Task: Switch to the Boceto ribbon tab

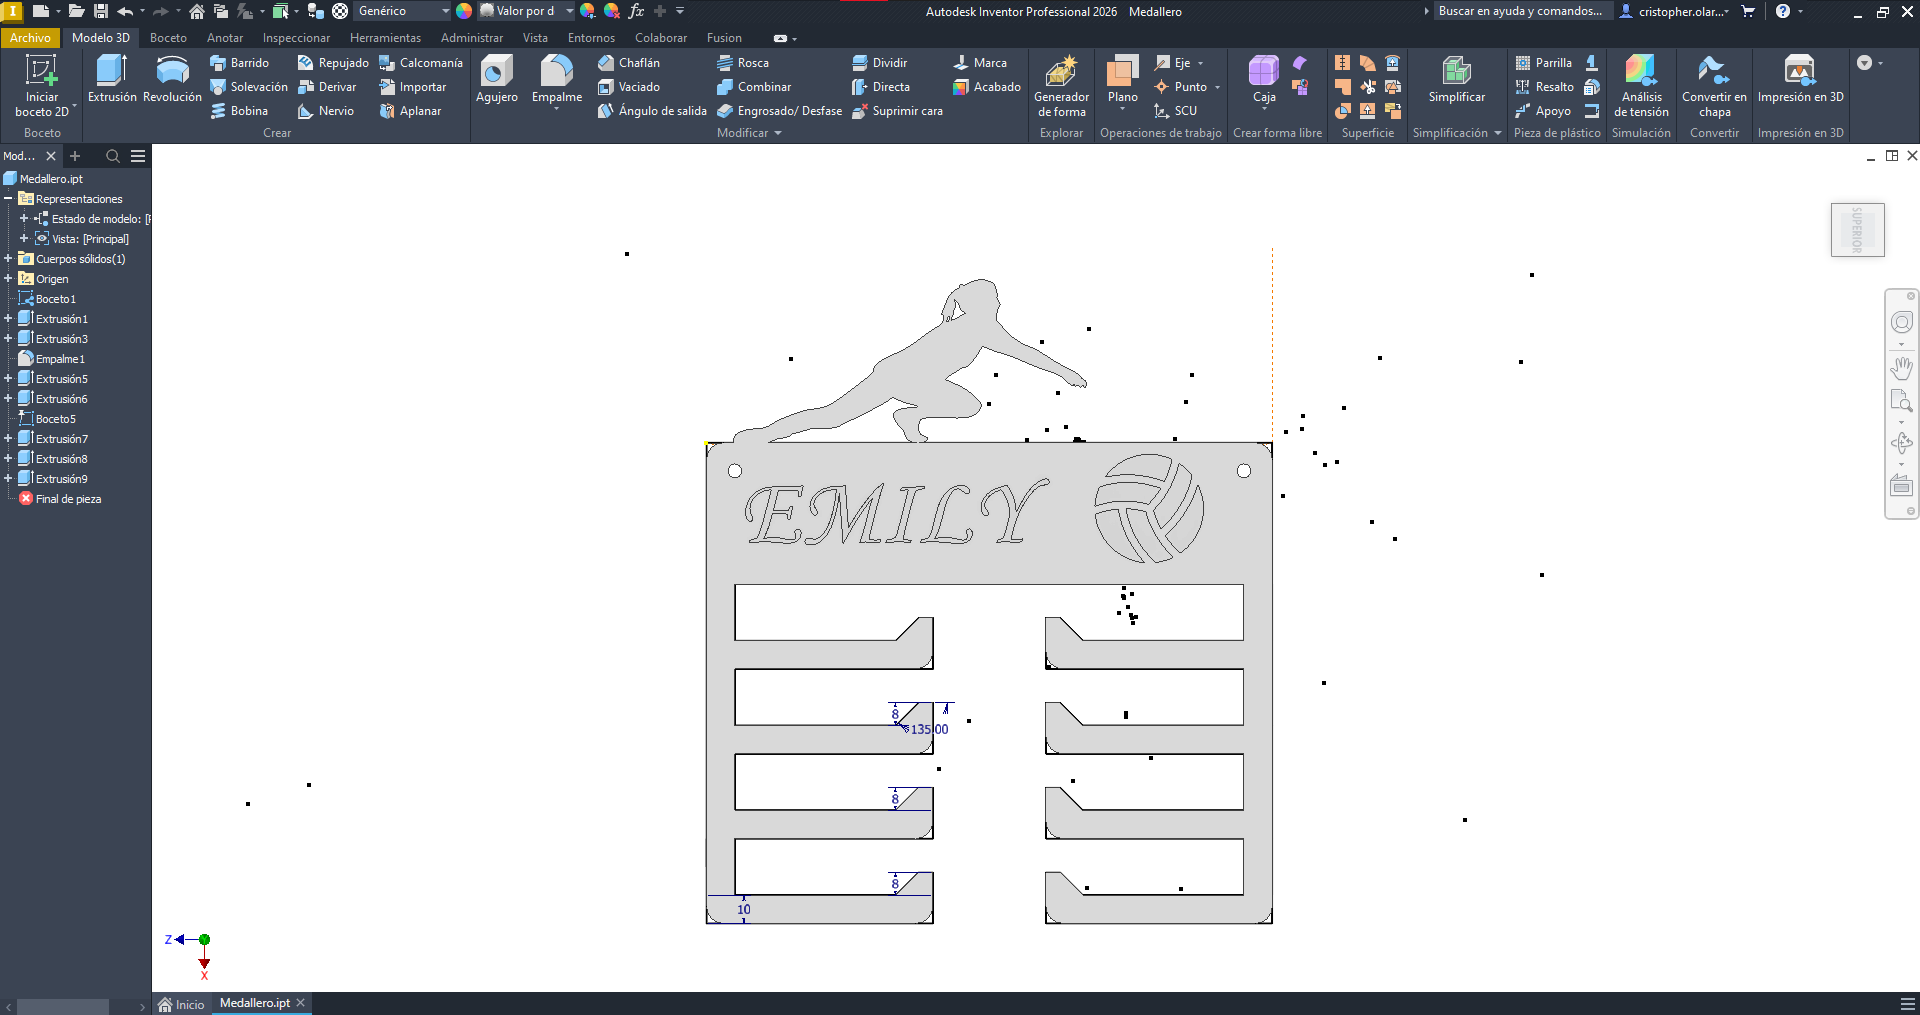Action: (168, 38)
